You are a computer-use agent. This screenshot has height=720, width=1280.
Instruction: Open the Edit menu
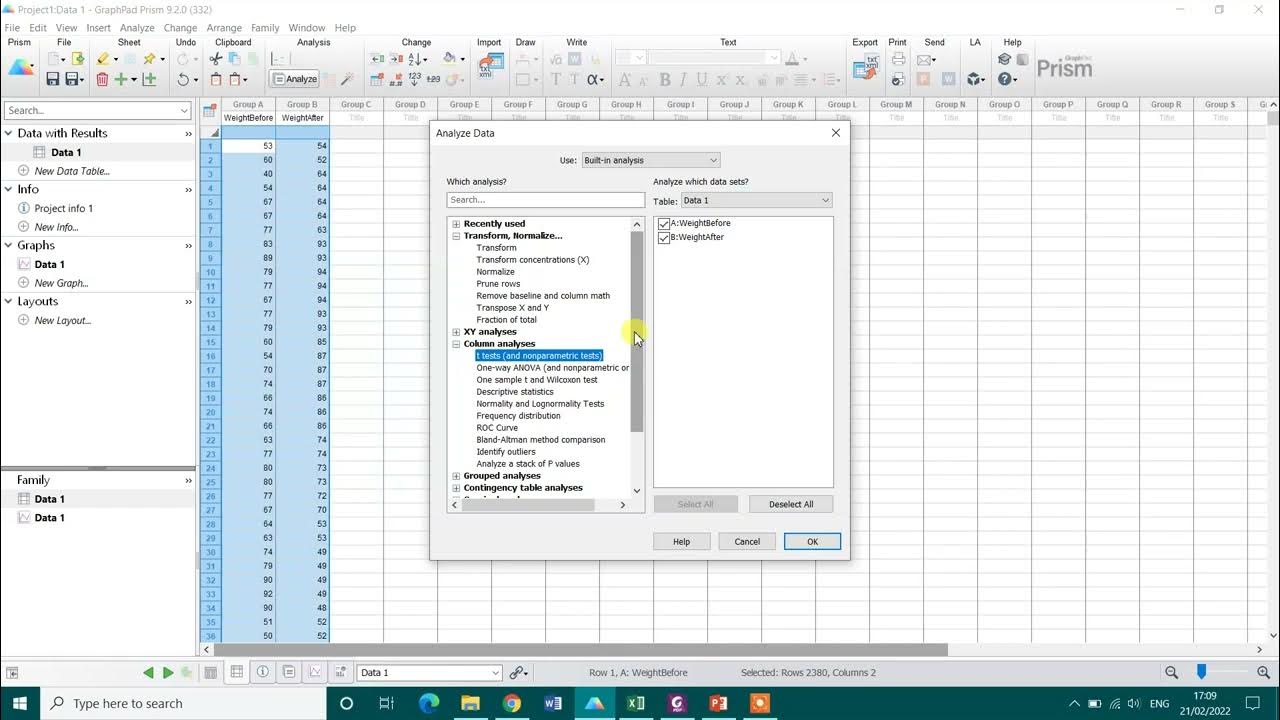(38, 28)
